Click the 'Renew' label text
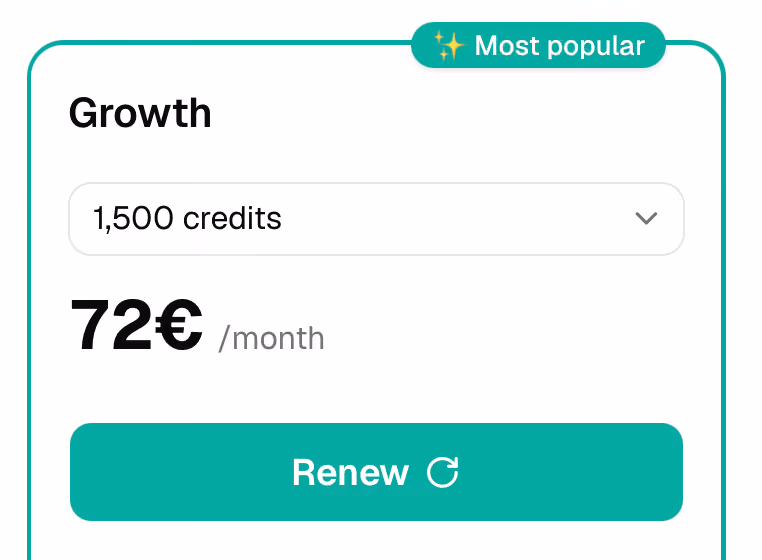 [350, 472]
